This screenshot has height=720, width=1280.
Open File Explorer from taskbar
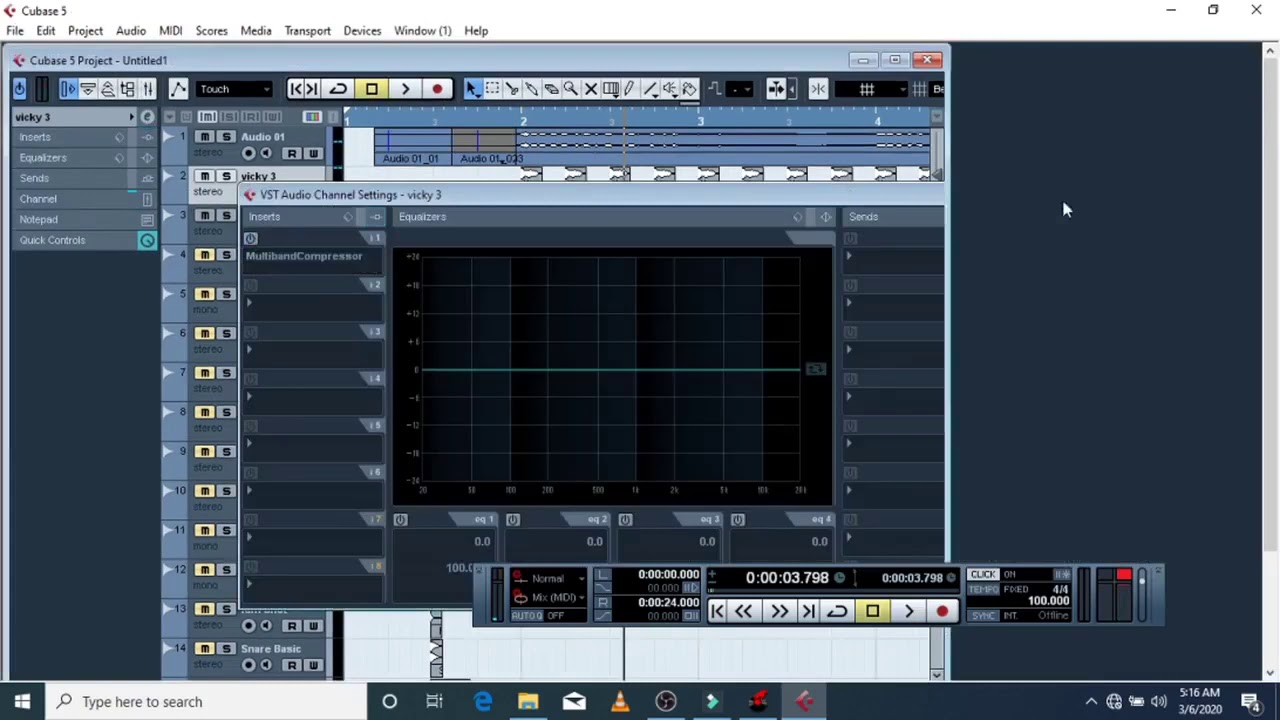(x=528, y=702)
